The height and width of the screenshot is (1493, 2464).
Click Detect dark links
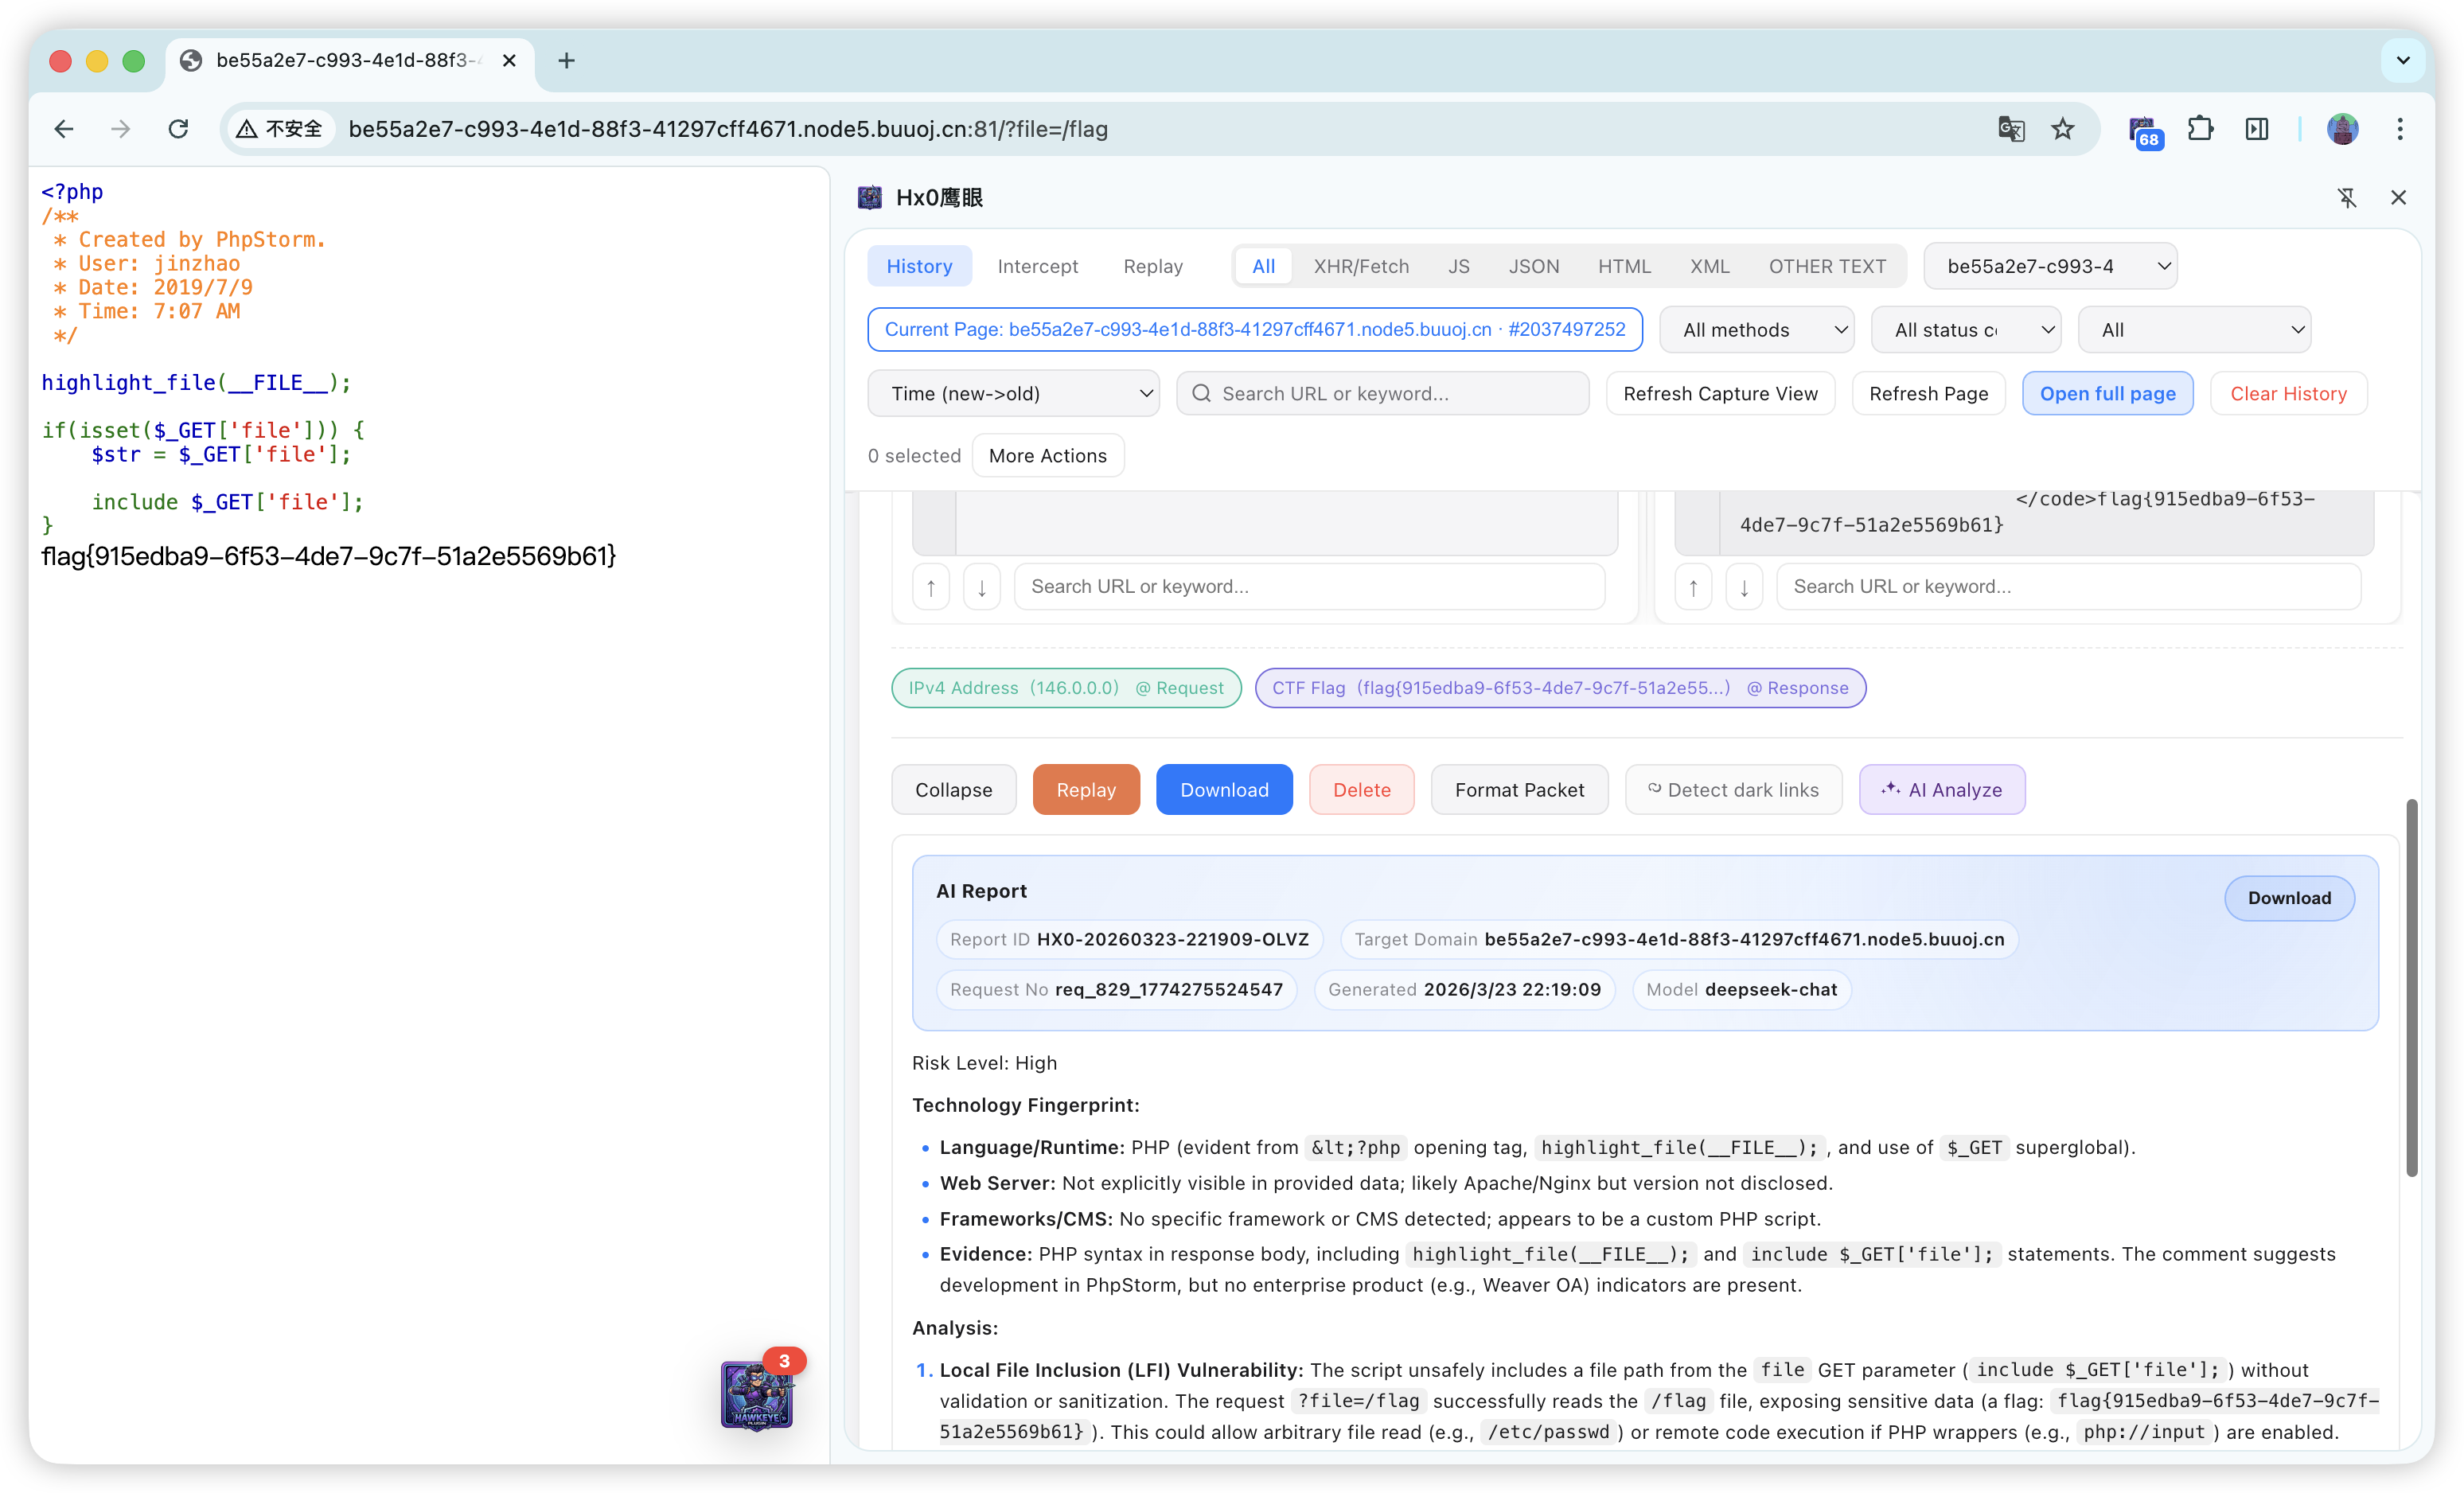[x=1733, y=790]
